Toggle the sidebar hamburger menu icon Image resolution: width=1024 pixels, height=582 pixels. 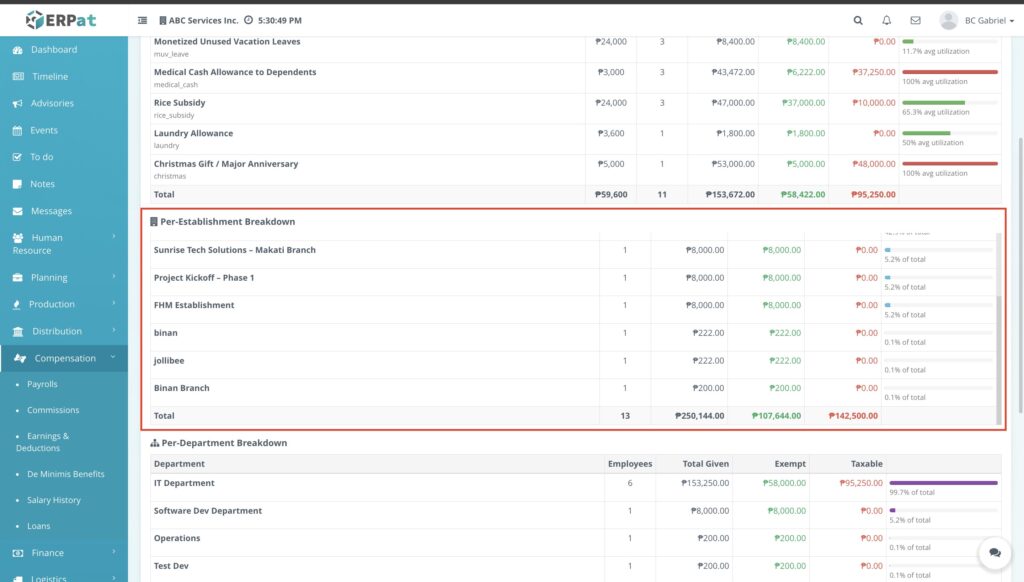(142, 20)
